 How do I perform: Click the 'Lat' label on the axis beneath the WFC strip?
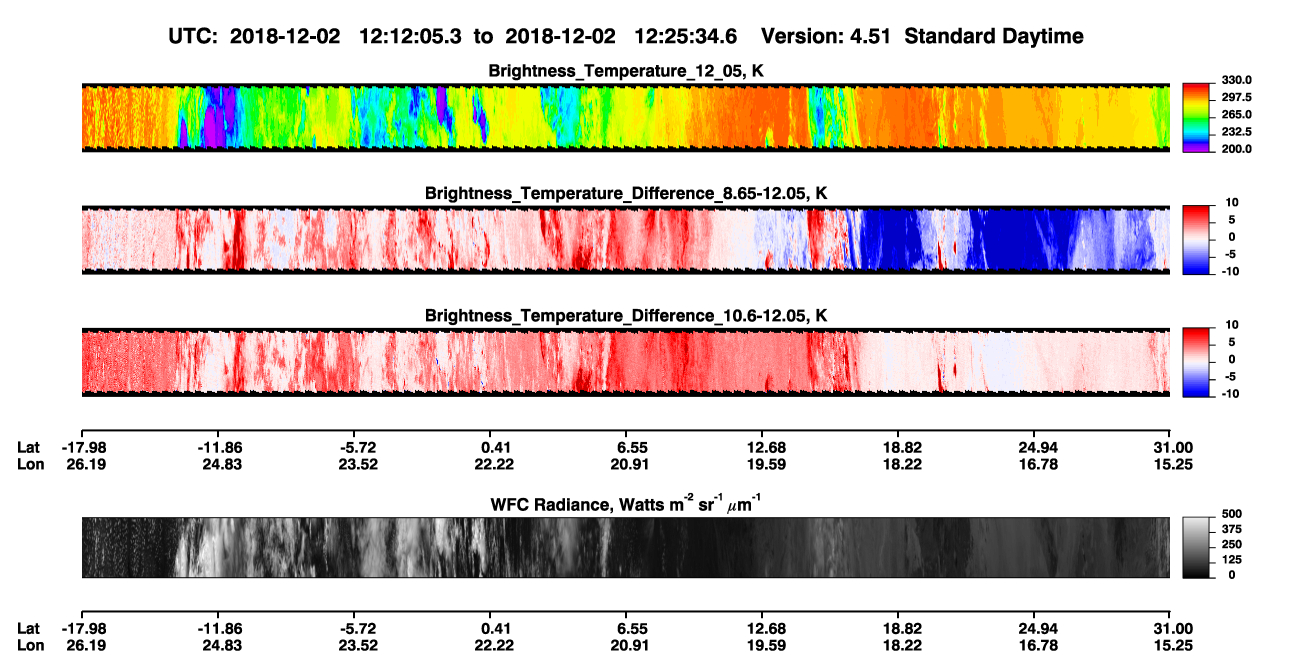point(27,628)
